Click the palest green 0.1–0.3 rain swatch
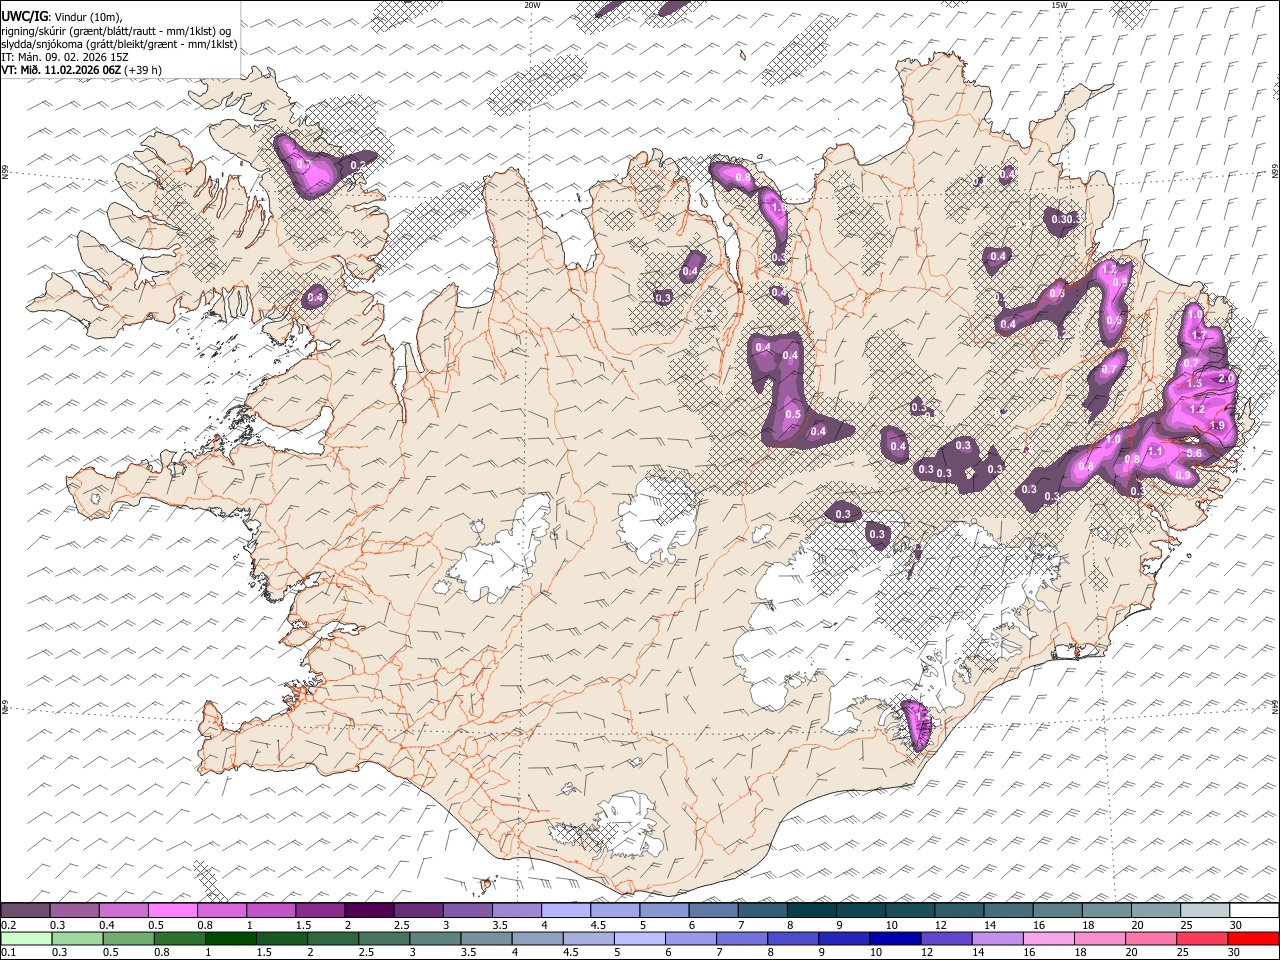Image resolution: width=1280 pixels, height=960 pixels. [x=26, y=938]
